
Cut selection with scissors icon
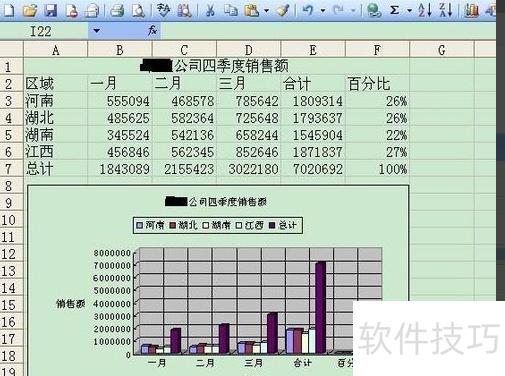(x=210, y=10)
